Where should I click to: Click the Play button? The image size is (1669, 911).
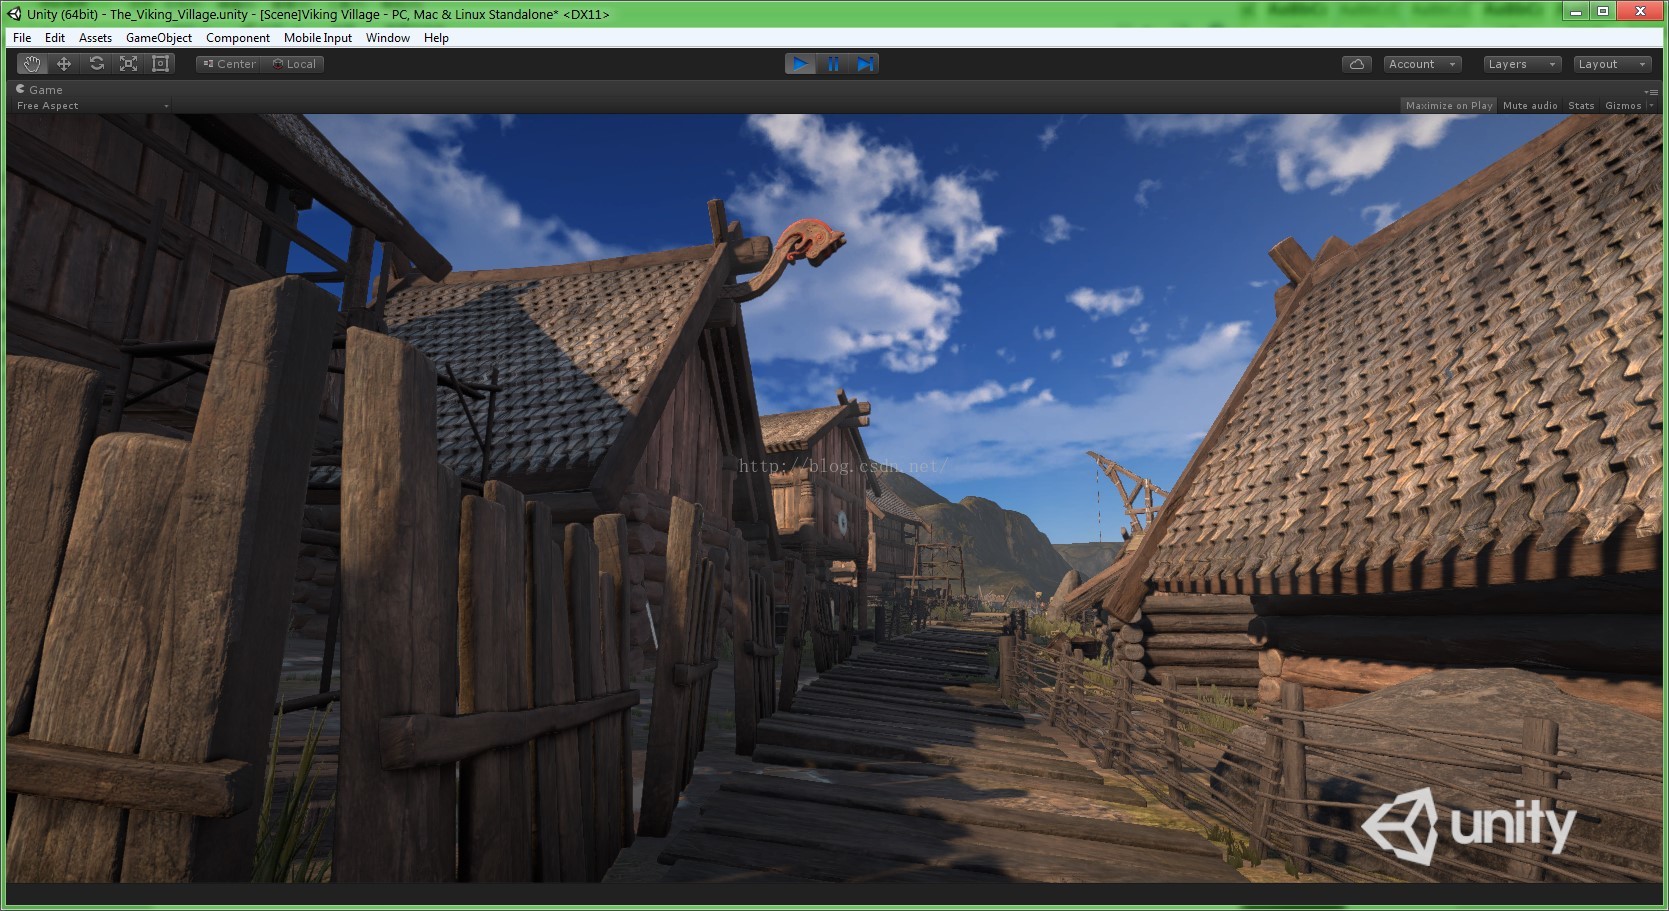800,64
